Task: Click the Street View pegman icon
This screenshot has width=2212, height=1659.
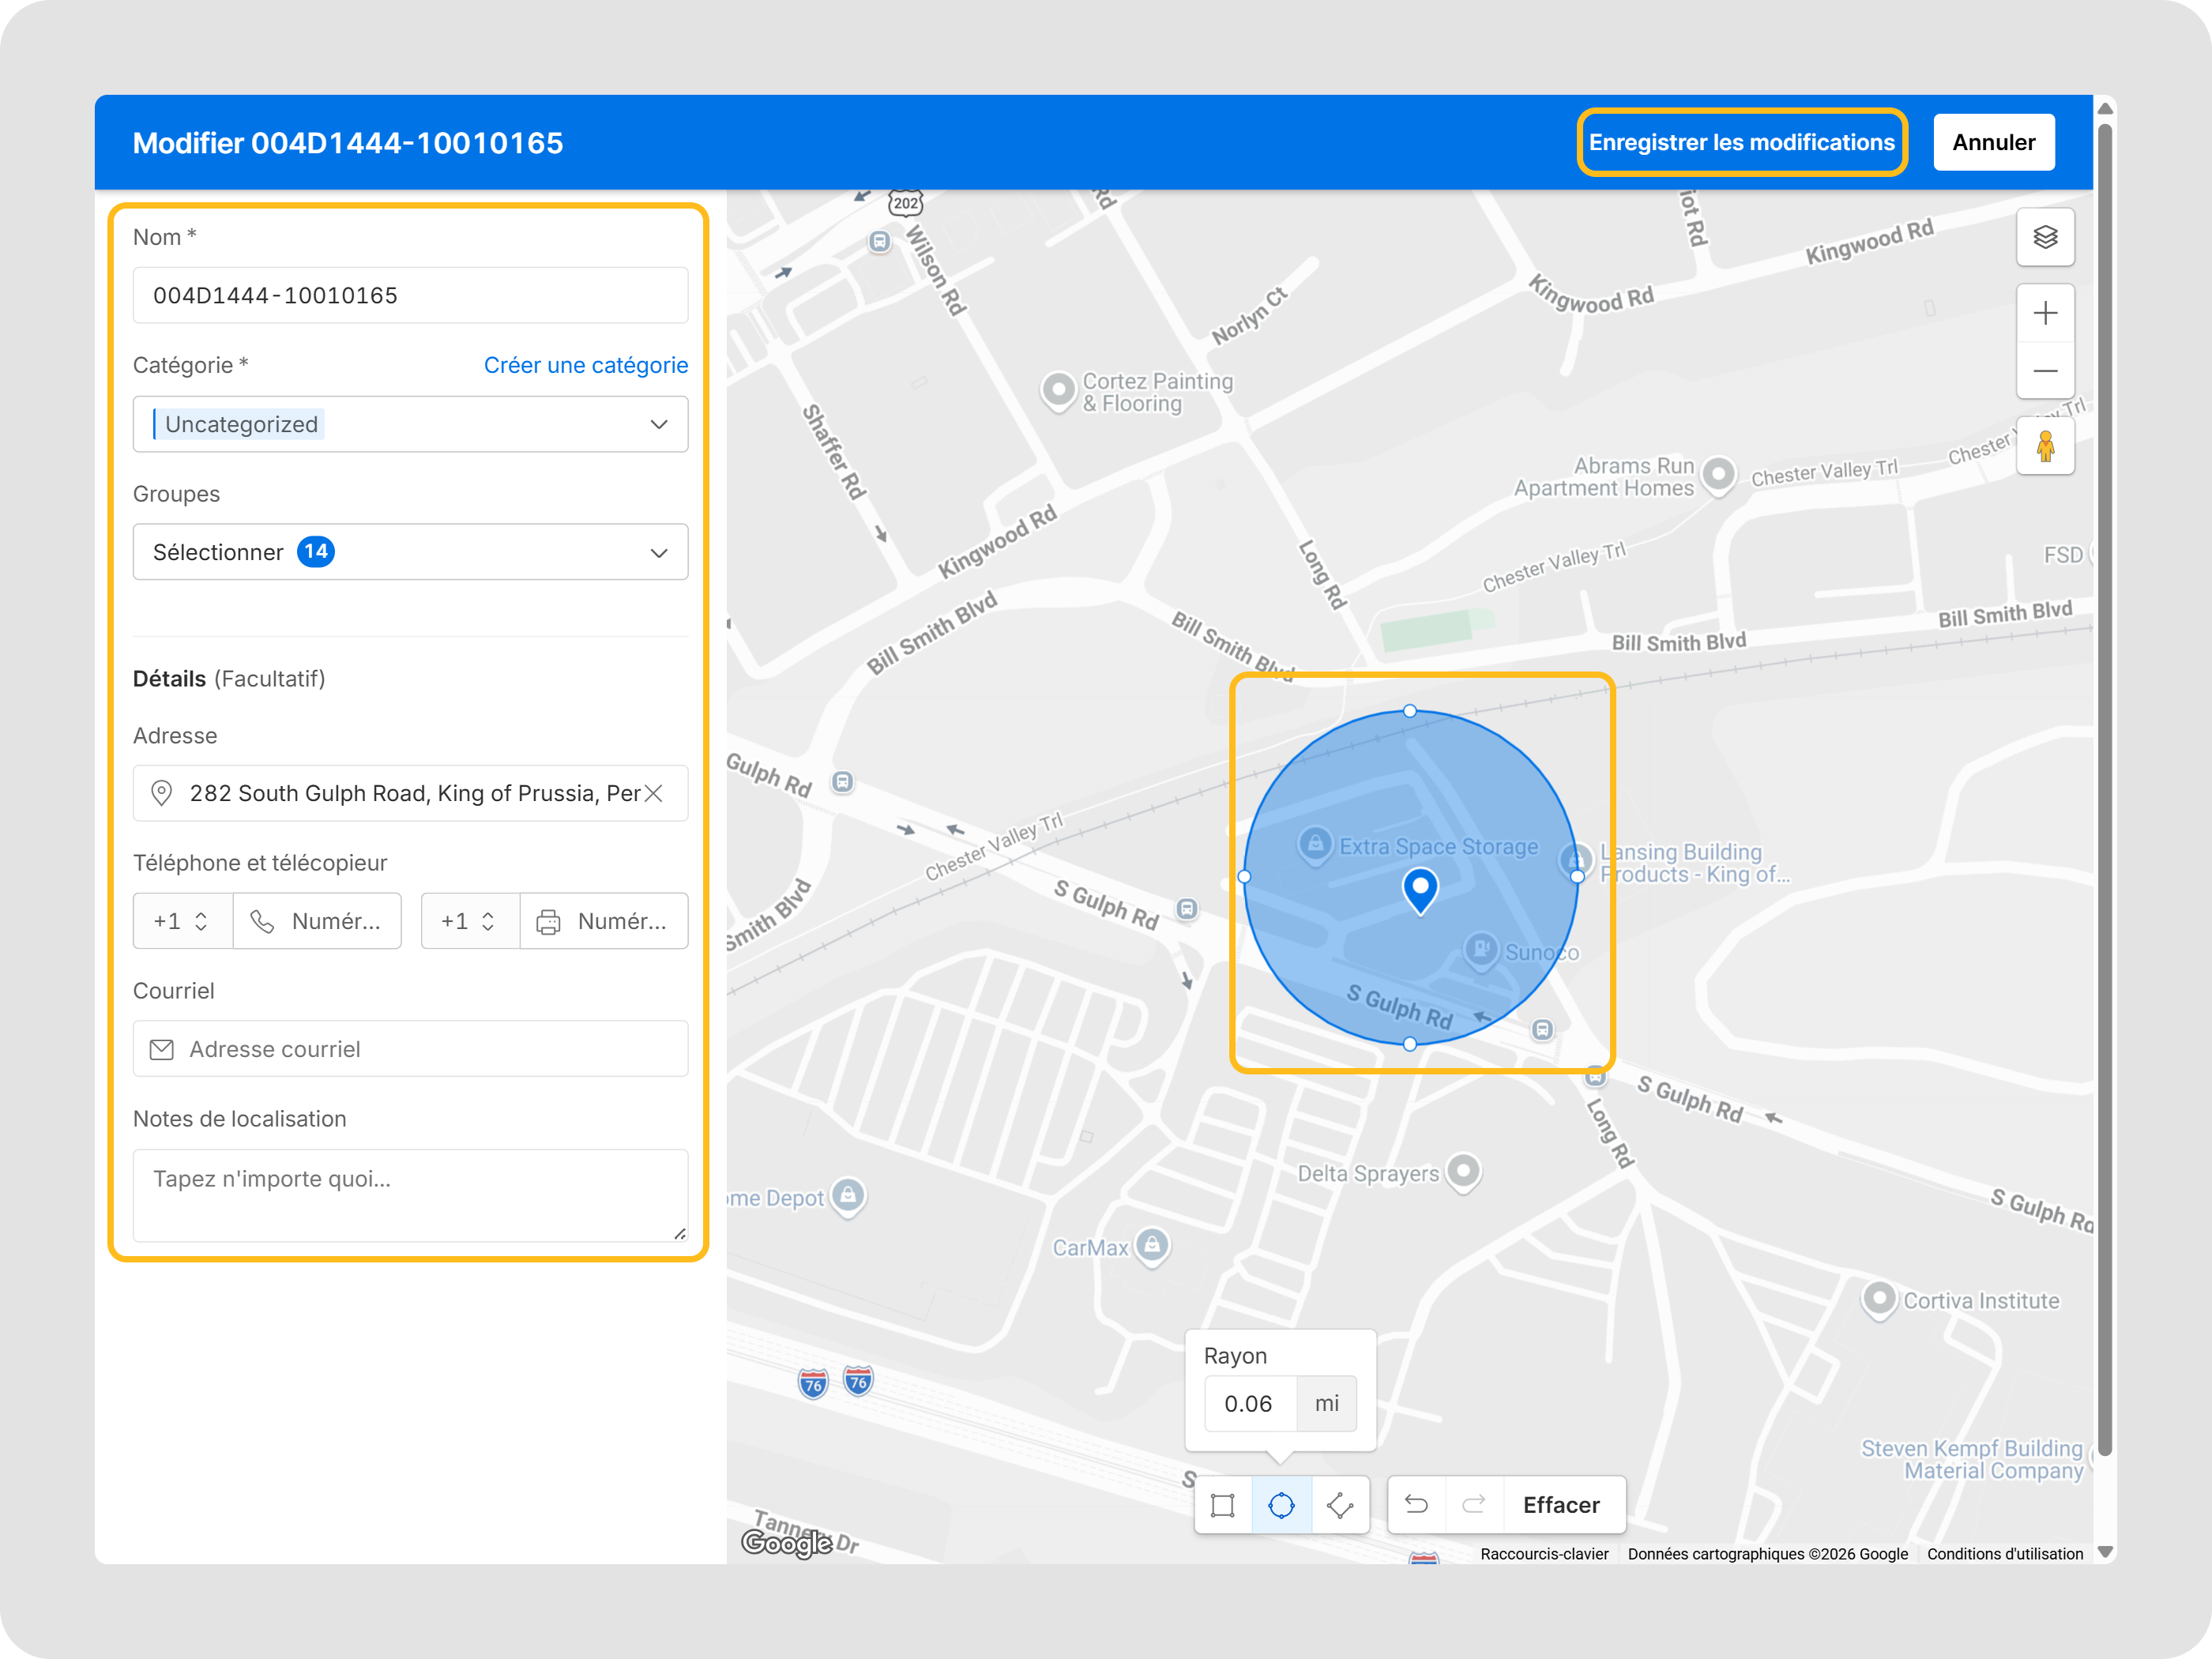Action: point(2045,446)
